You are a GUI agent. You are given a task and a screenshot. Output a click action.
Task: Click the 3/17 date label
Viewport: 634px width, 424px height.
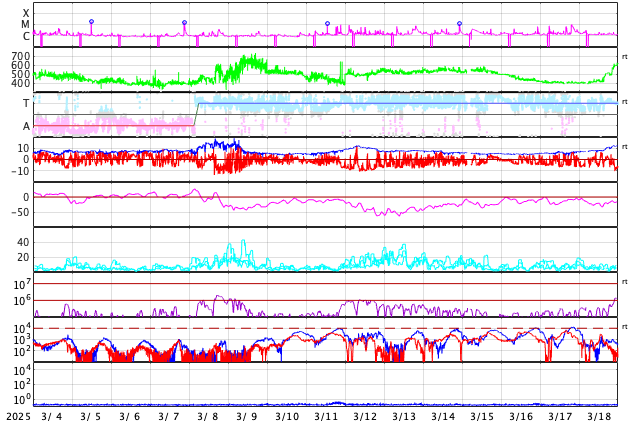click(560, 416)
